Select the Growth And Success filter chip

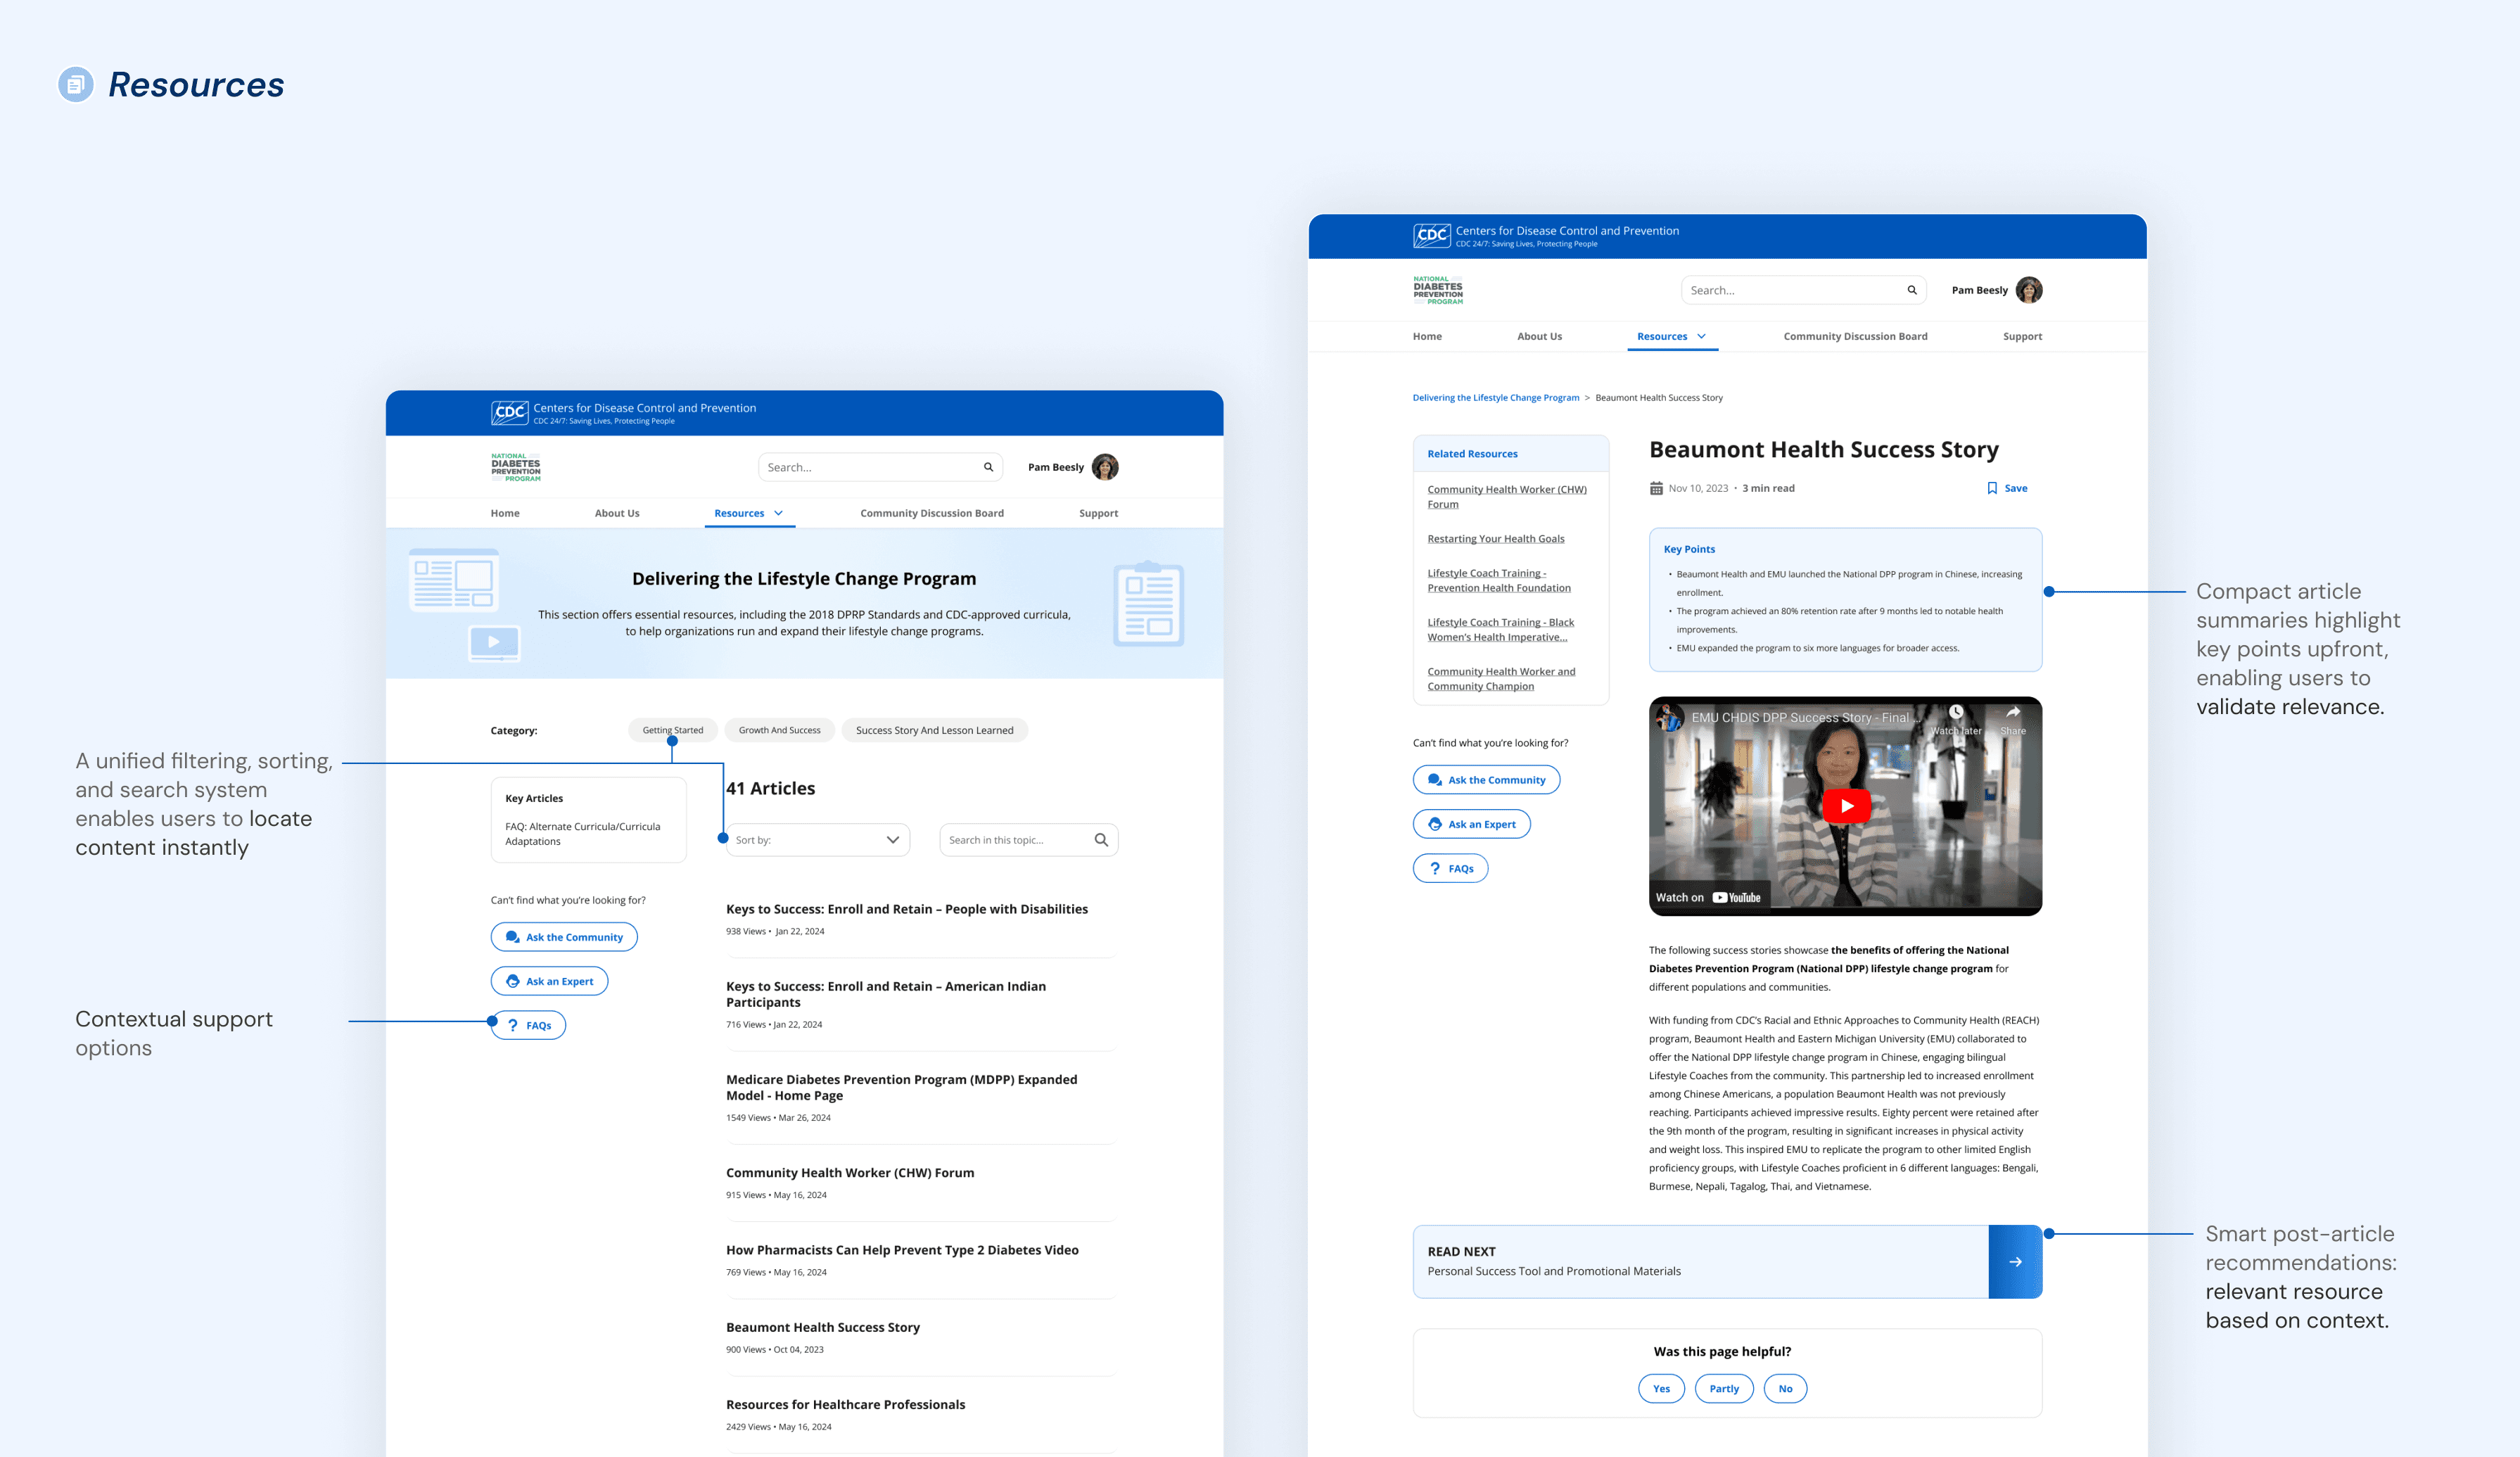[779, 730]
